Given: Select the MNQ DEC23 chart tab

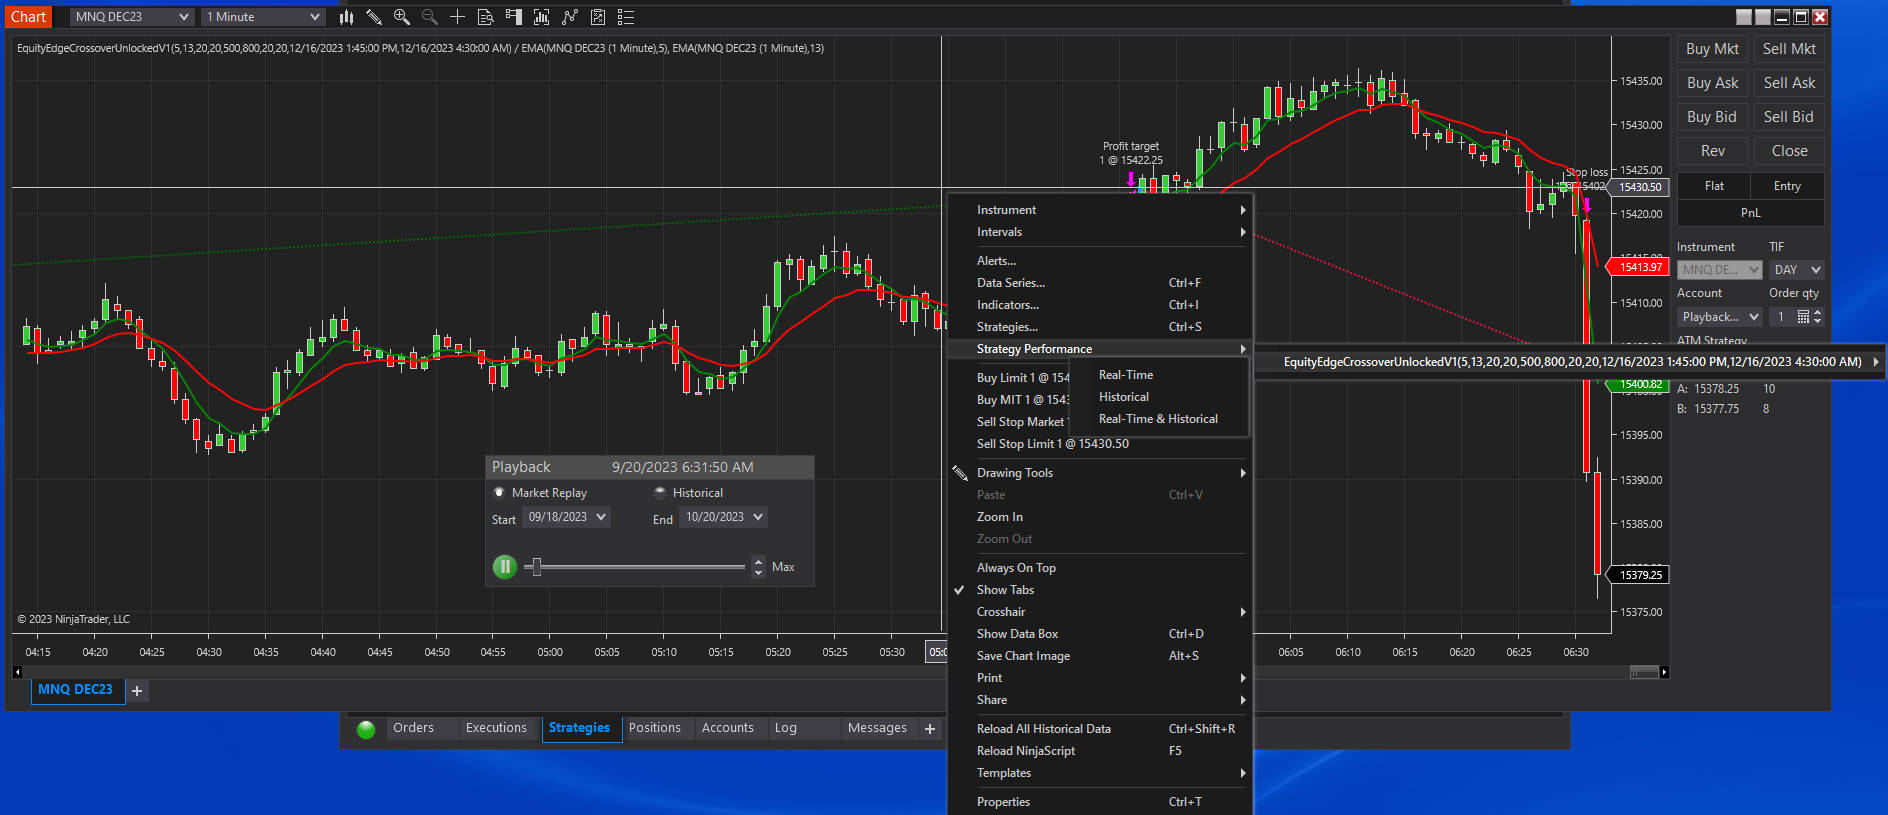Looking at the screenshot, I should pyautogui.click(x=76, y=690).
